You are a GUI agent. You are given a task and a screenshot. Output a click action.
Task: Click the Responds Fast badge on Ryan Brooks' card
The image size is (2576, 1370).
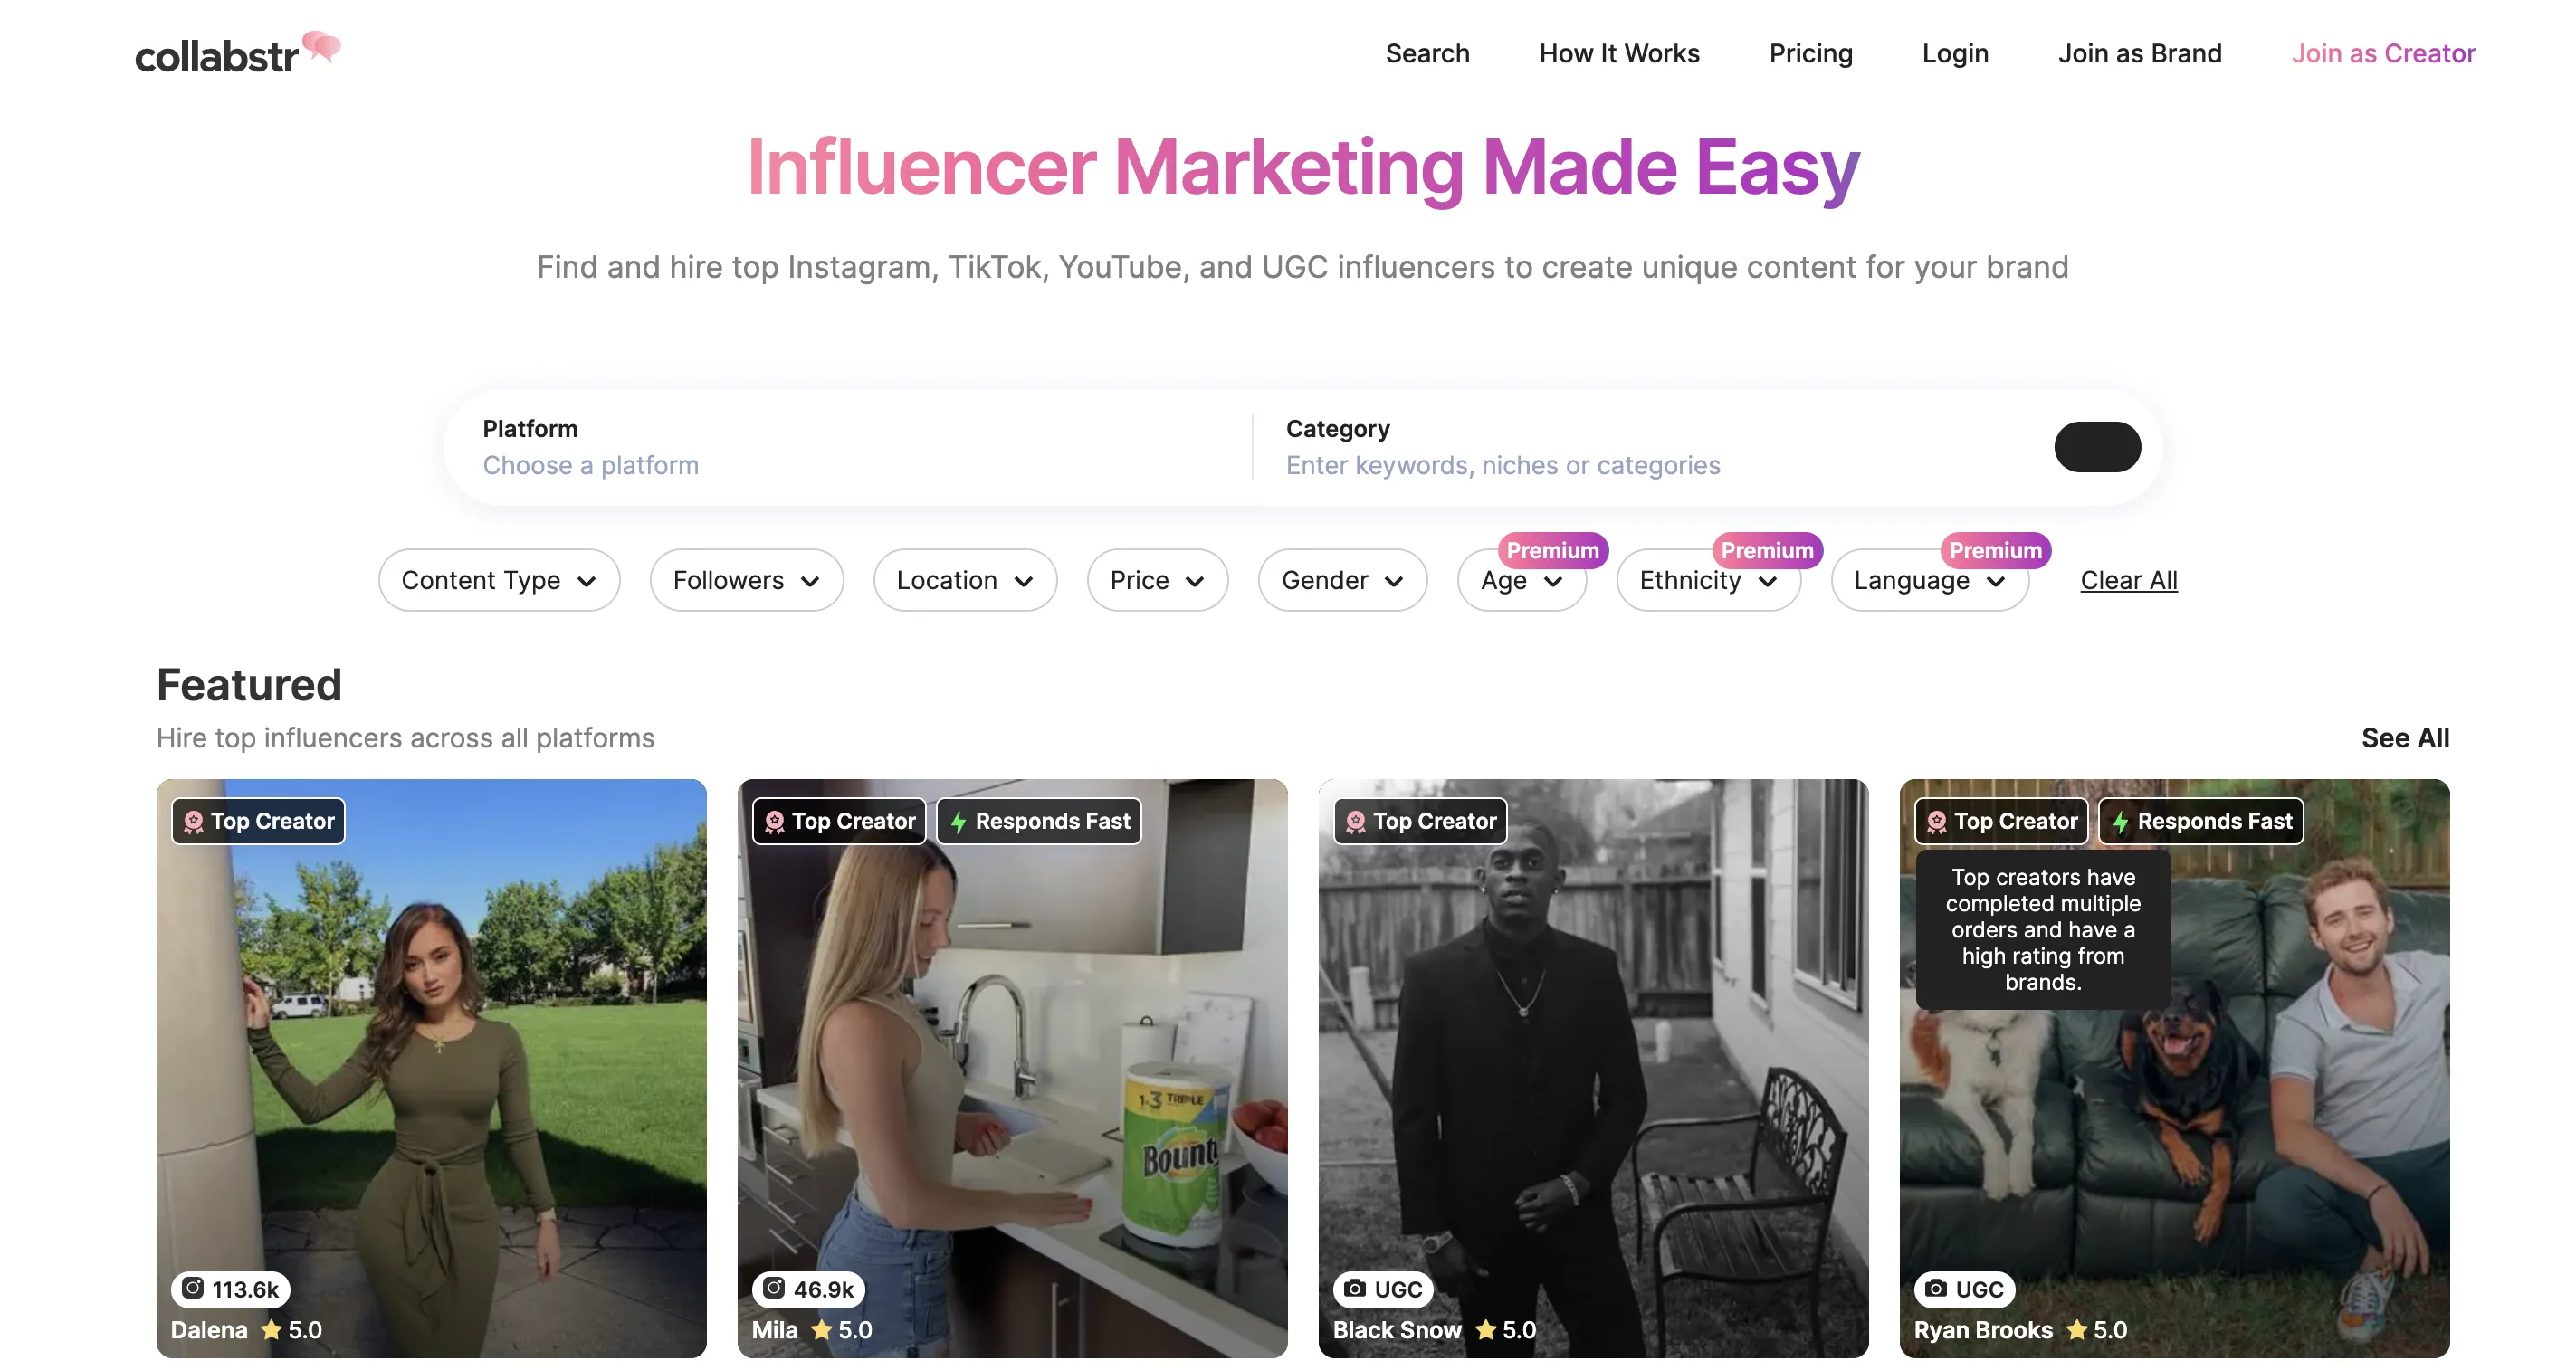click(2201, 821)
